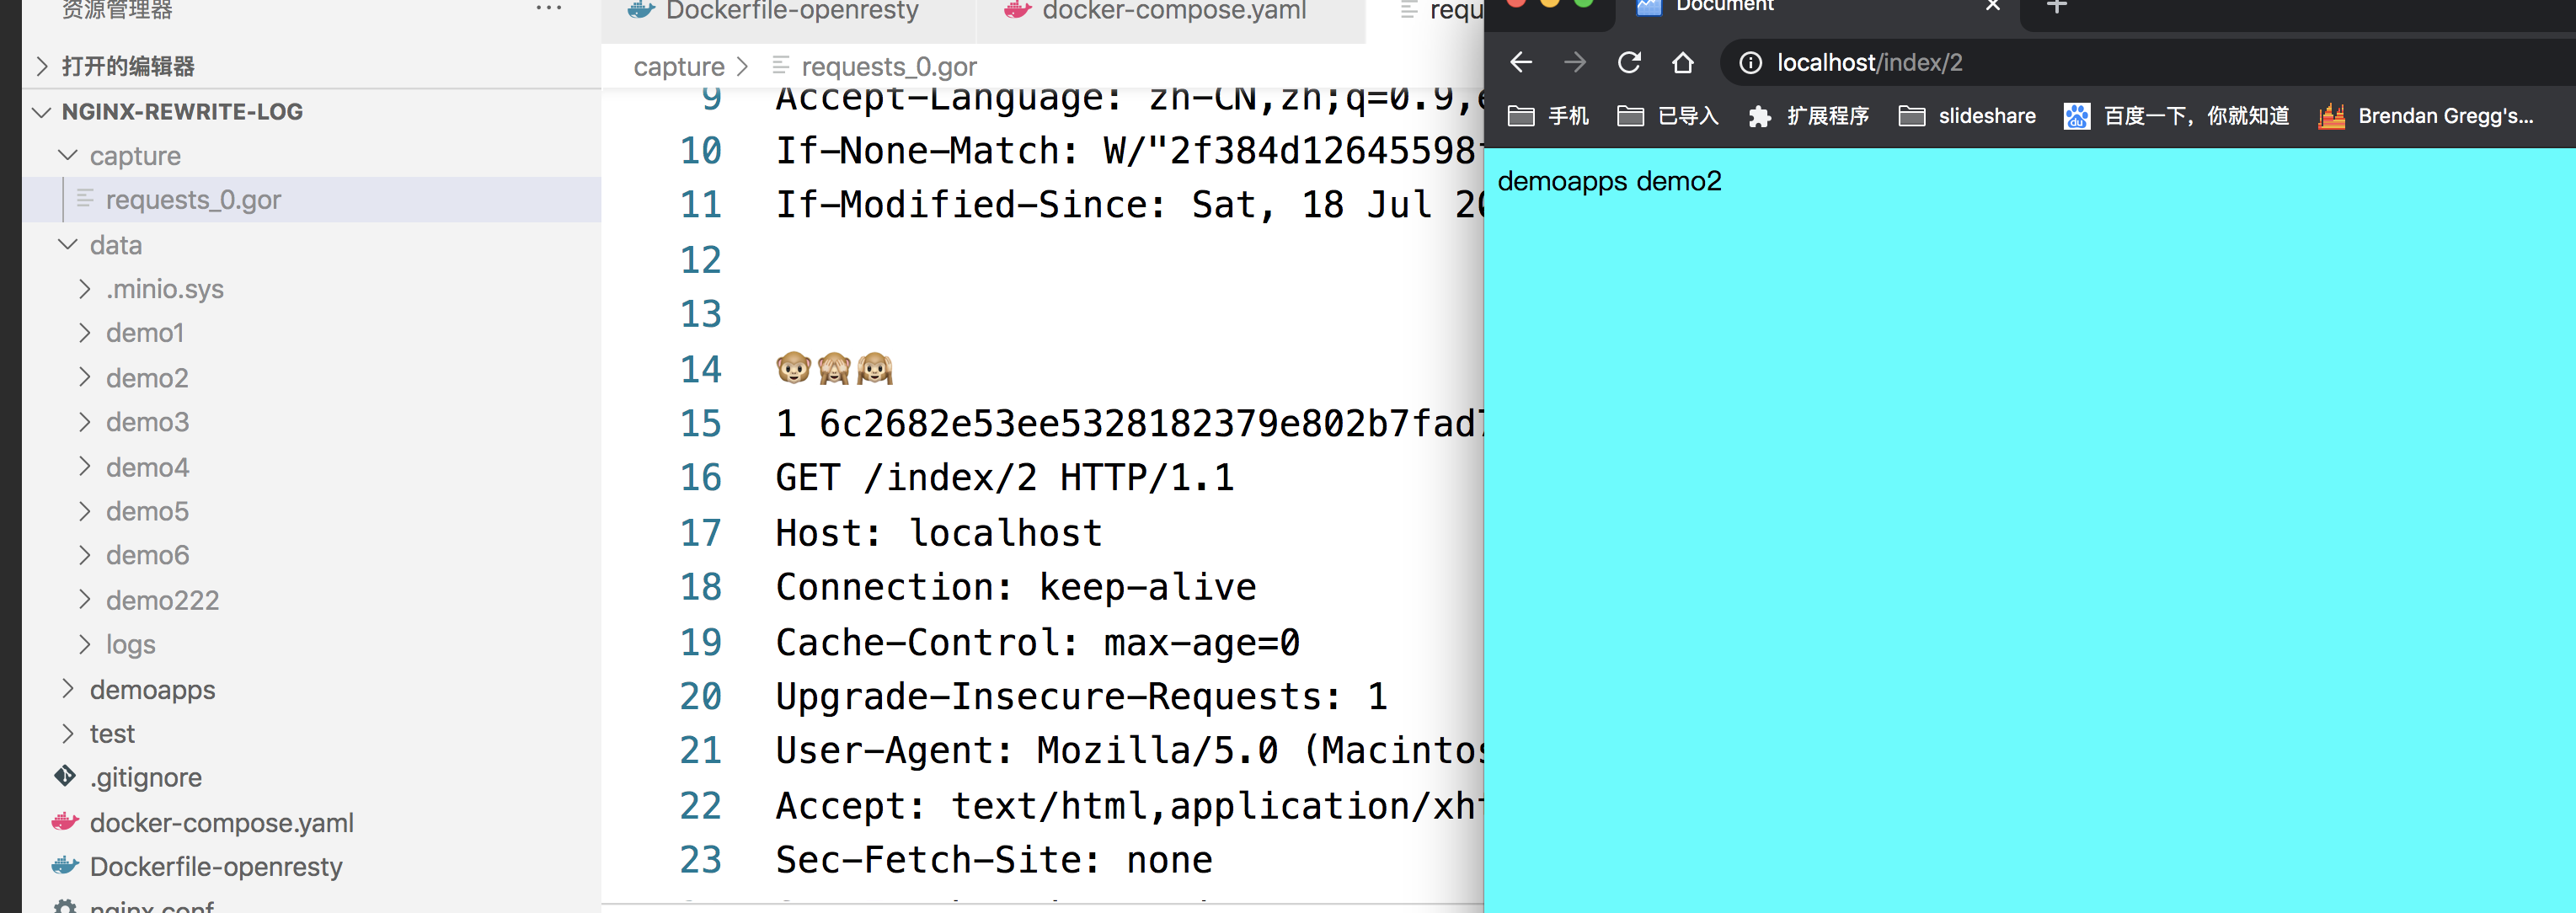The height and width of the screenshot is (913, 2576).
Task: Open the 扩展程序 extensions bookmark
Action: coord(1808,116)
